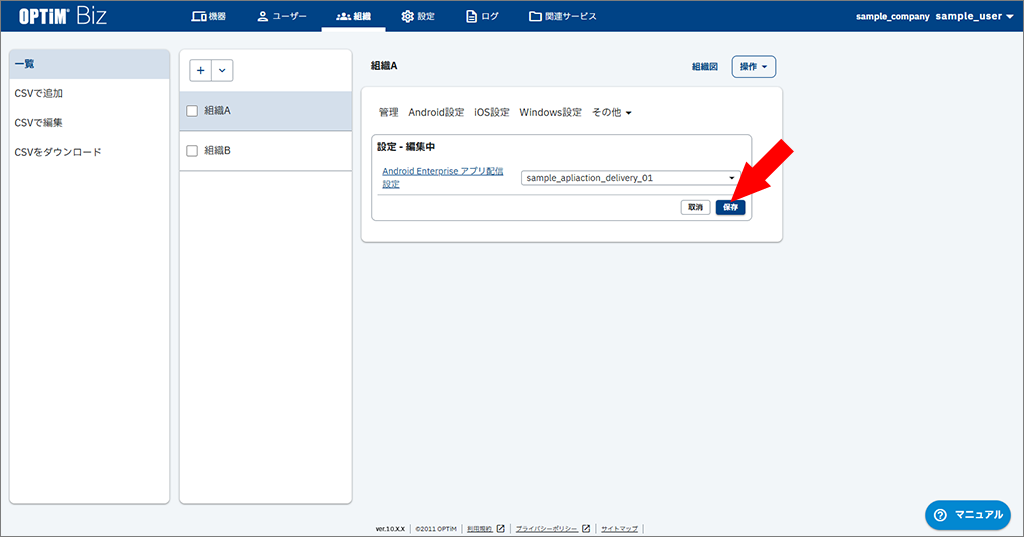Open the 関連サービス folder section

pos(563,16)
